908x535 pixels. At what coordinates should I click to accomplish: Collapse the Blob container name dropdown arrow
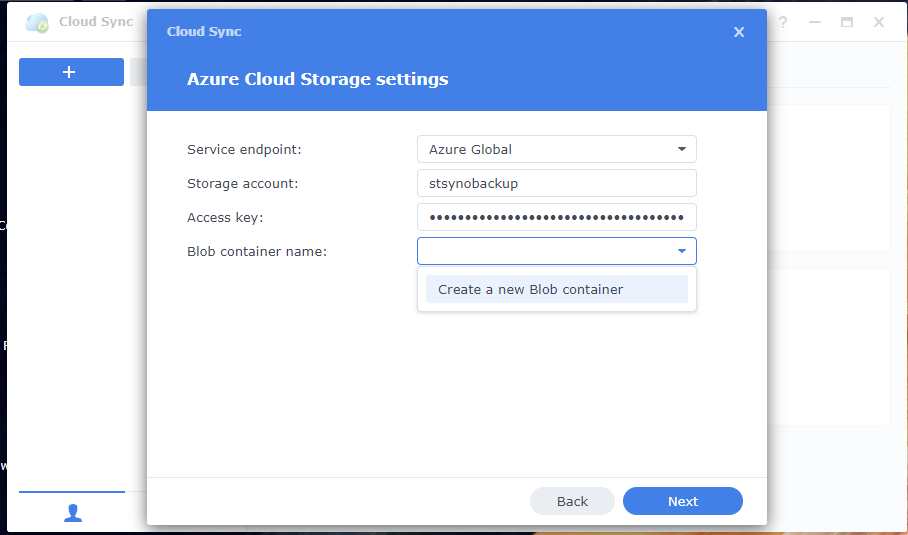pyautogui.click(x=682, y=251)
